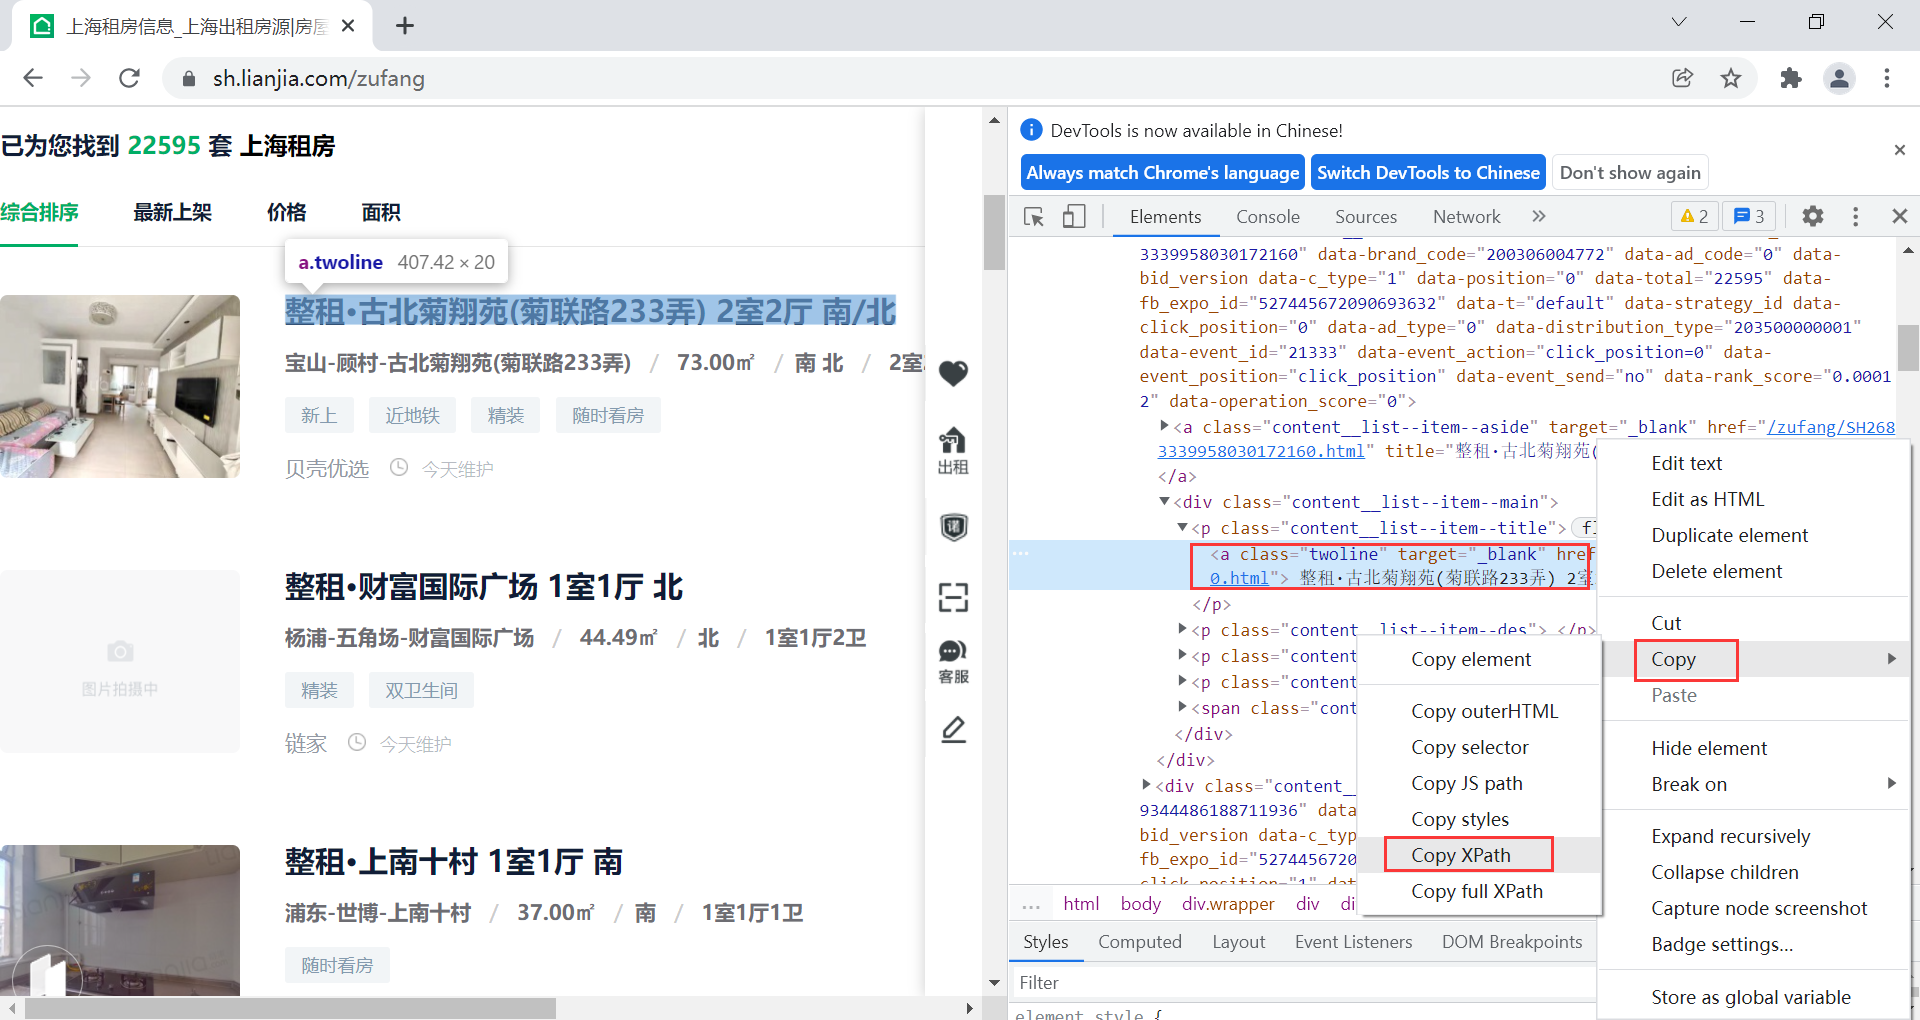
Task: Sort listings by 价格
Action: [x=286, y=212]
